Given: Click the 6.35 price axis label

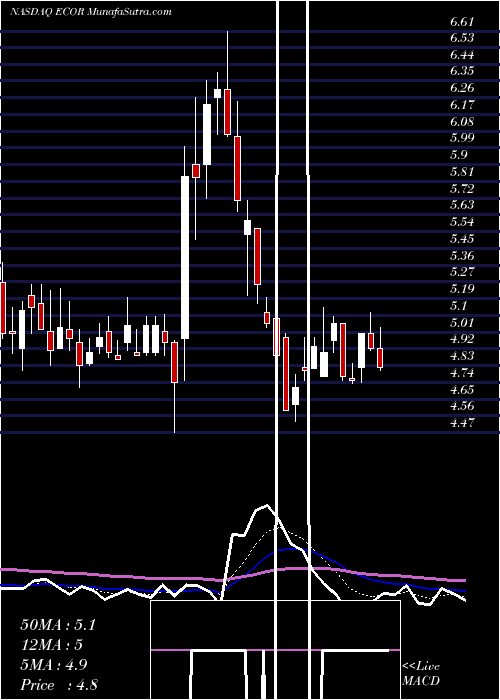Looking at the screenshot, I should coord(462,71).
